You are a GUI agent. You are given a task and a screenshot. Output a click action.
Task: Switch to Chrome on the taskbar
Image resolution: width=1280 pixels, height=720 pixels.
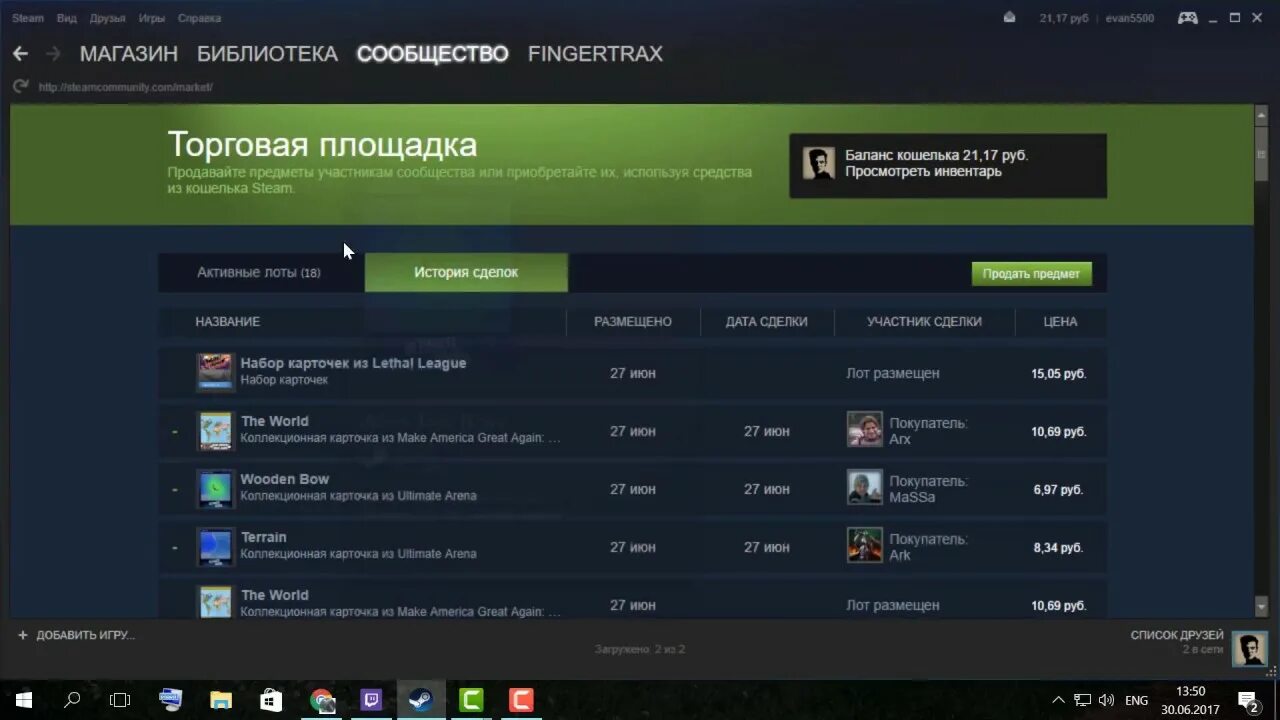[x=321, y=700]
